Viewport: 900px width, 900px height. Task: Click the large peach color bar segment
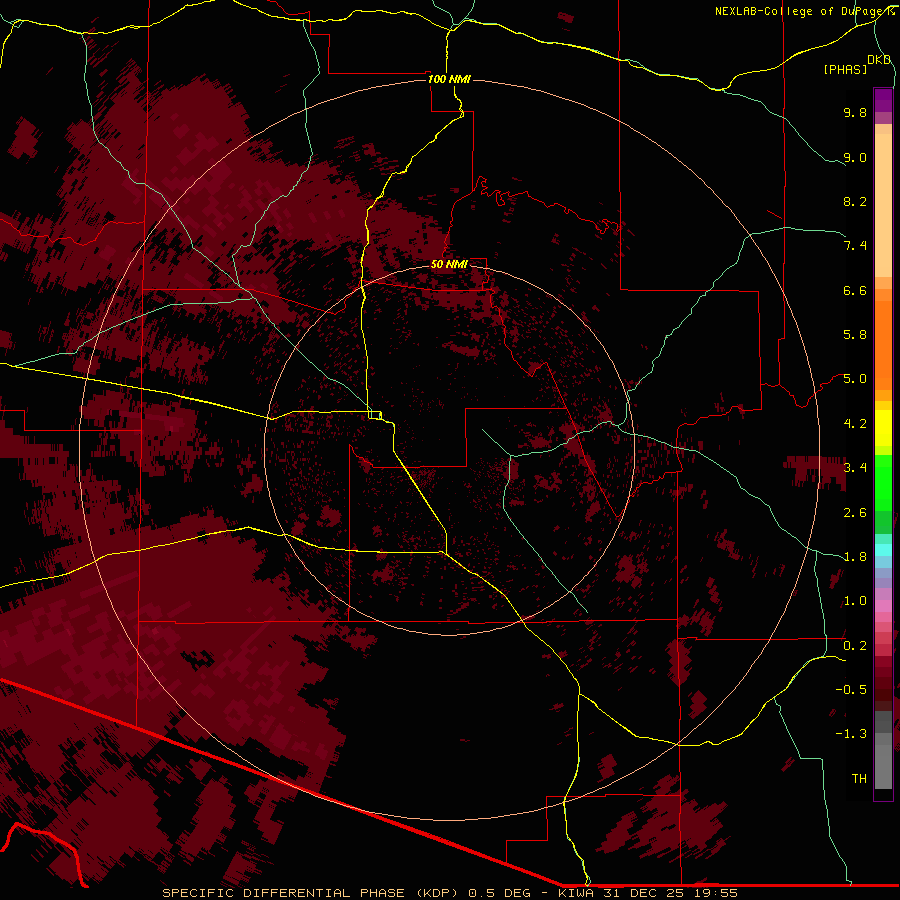(883, 205)
